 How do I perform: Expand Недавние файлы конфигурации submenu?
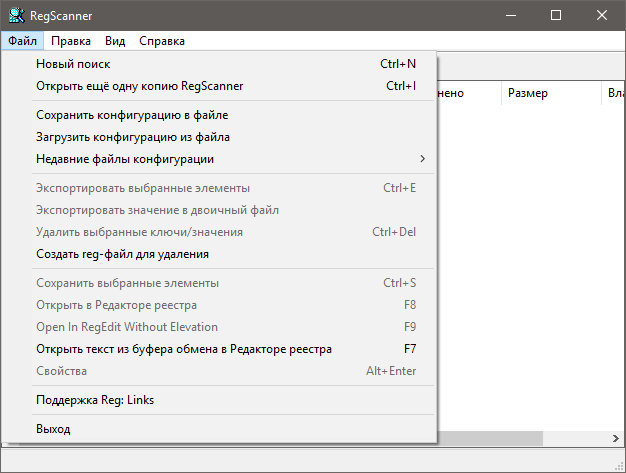(219, 159)
